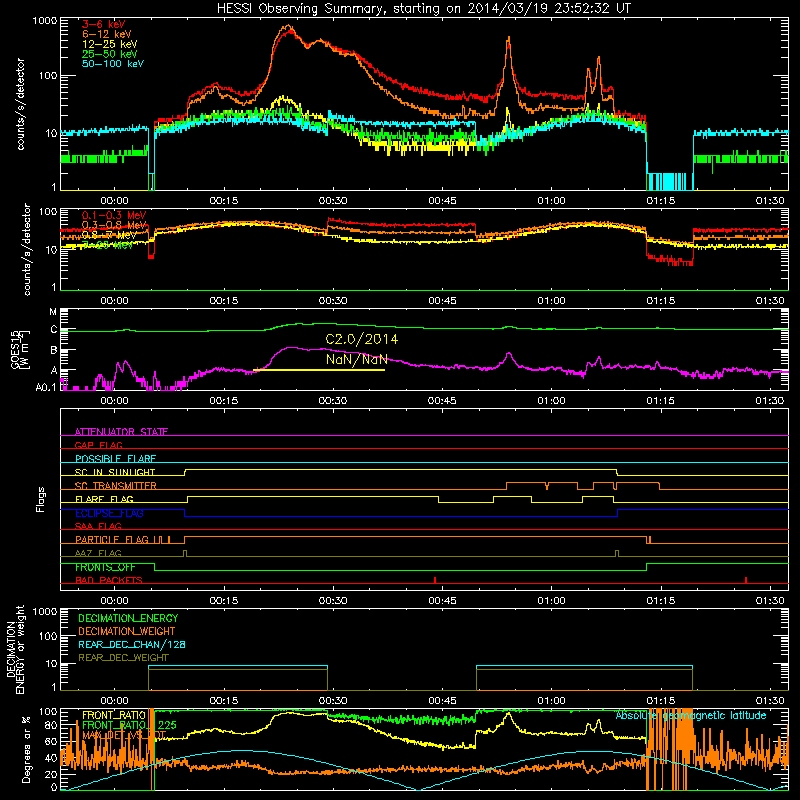Click the SC_IN_SUNLIGHT label
This screenshot has height=800, width=800.
pos(115,472)
